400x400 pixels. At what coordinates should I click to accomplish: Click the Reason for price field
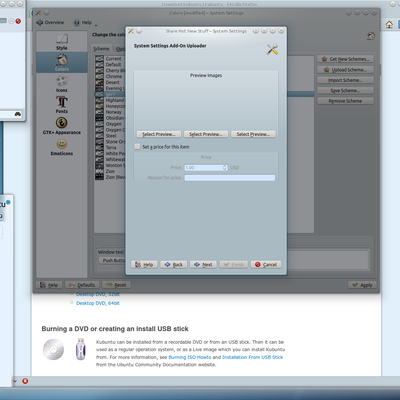(230, 178)
